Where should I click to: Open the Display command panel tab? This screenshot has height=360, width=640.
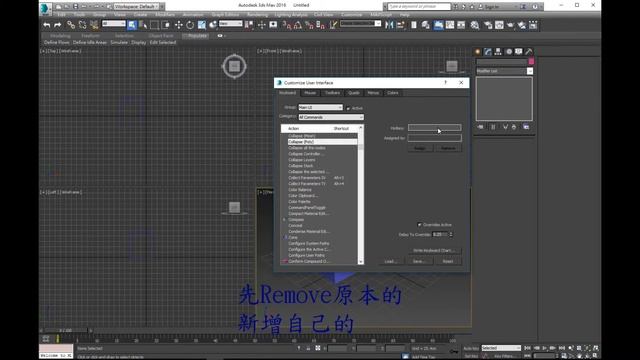(x=518, y=51)
